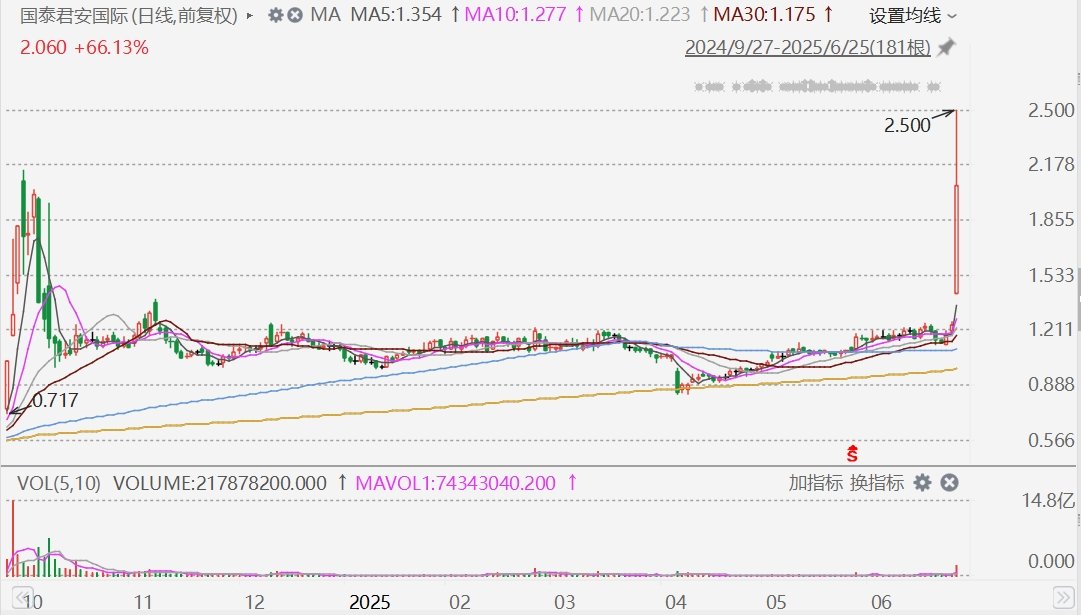The width and height of the screenshot is (1081, 615).
Task: Expand the 国泰君安国际 chart-type arrow
Action: [x=250, y=15]
